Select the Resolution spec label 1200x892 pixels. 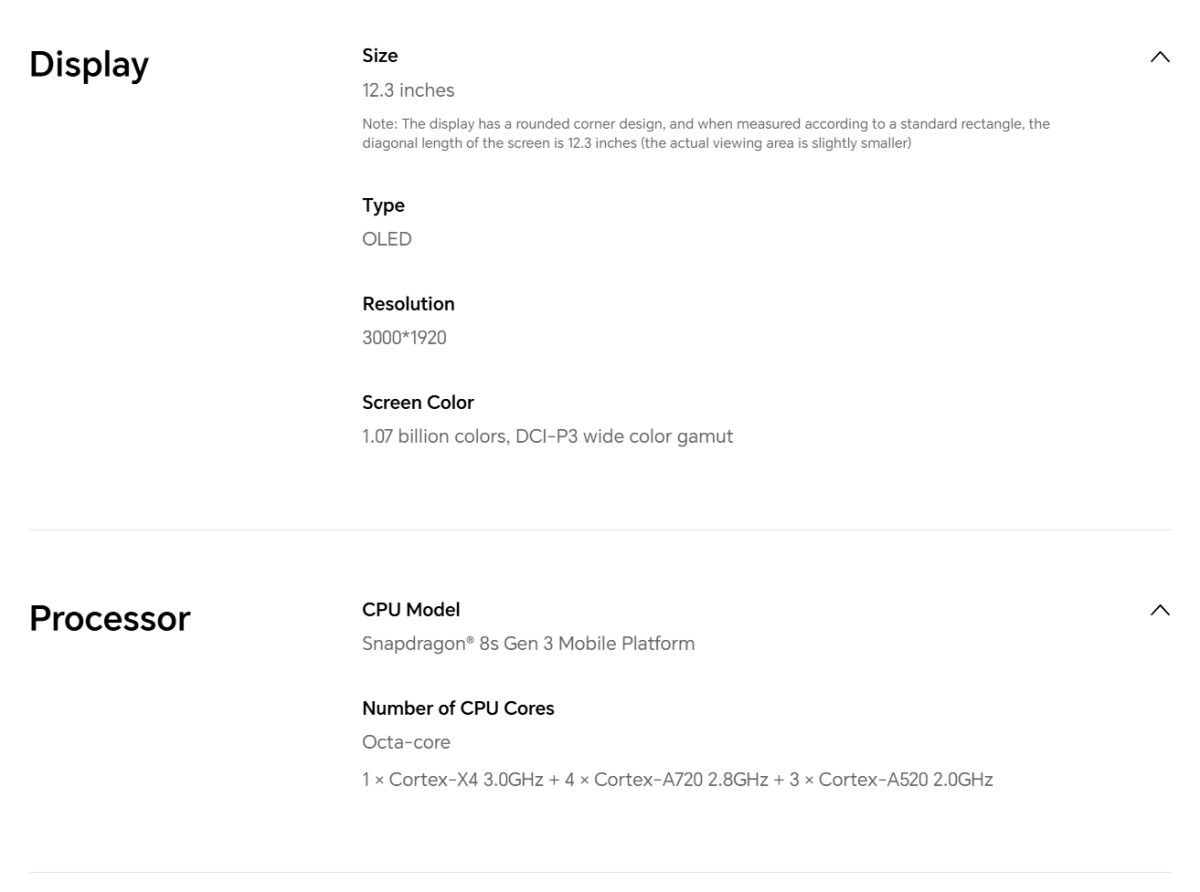408,304
